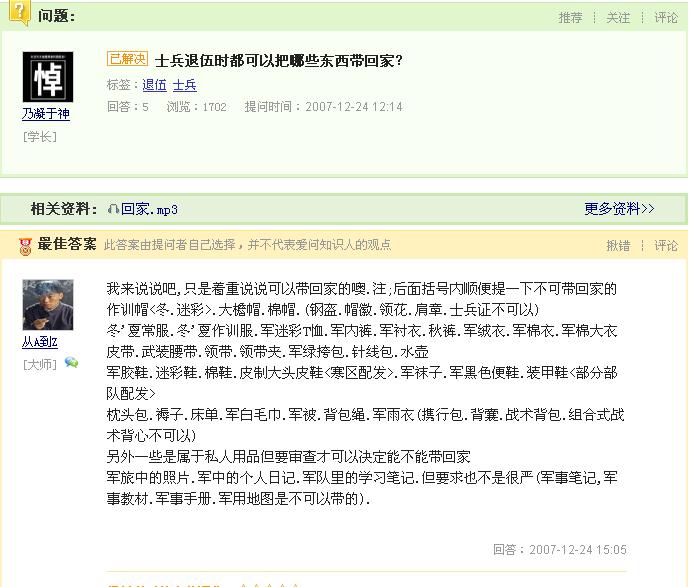The height and width of the screenshot is (587, 689).
Task: Open the 士兵 tag link
Action: click(185, 85)
